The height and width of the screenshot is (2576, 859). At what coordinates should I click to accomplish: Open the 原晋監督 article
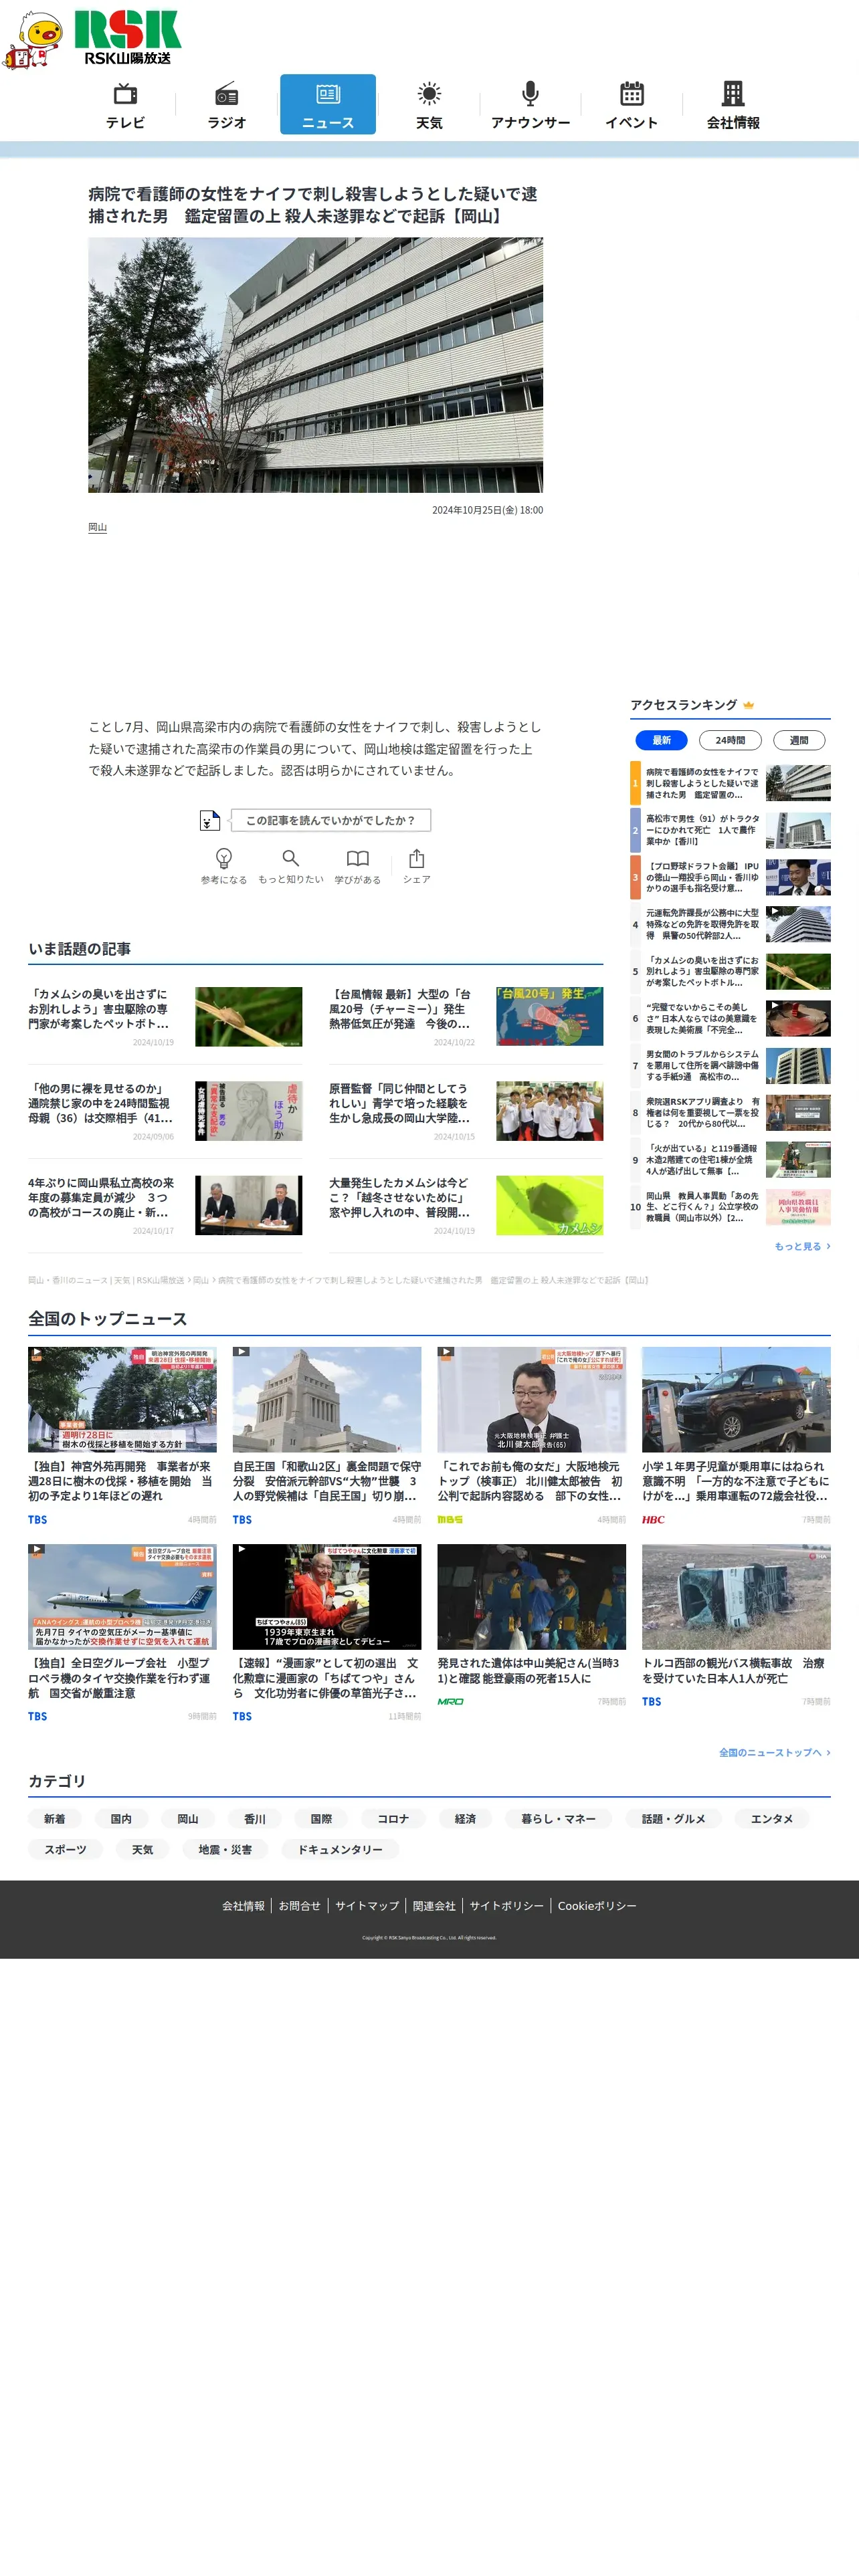pyautogui.click(x=466, y=1110)
